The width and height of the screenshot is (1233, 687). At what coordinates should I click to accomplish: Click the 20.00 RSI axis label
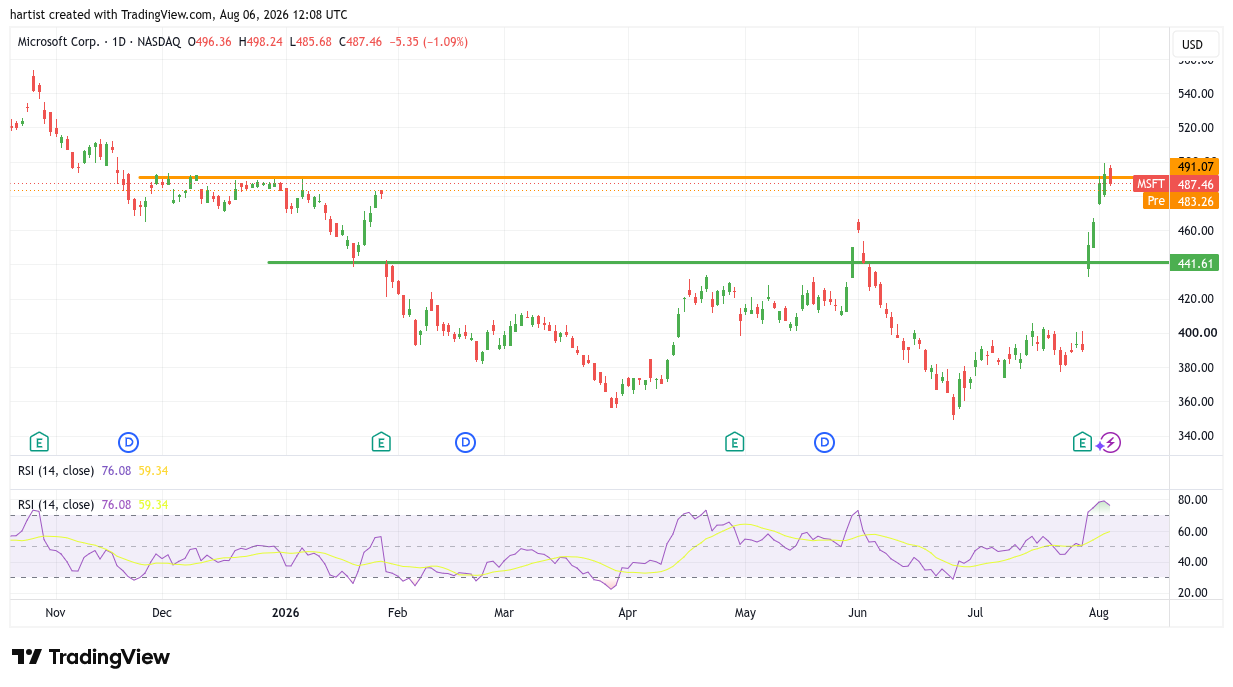(x=1193, y=593)
